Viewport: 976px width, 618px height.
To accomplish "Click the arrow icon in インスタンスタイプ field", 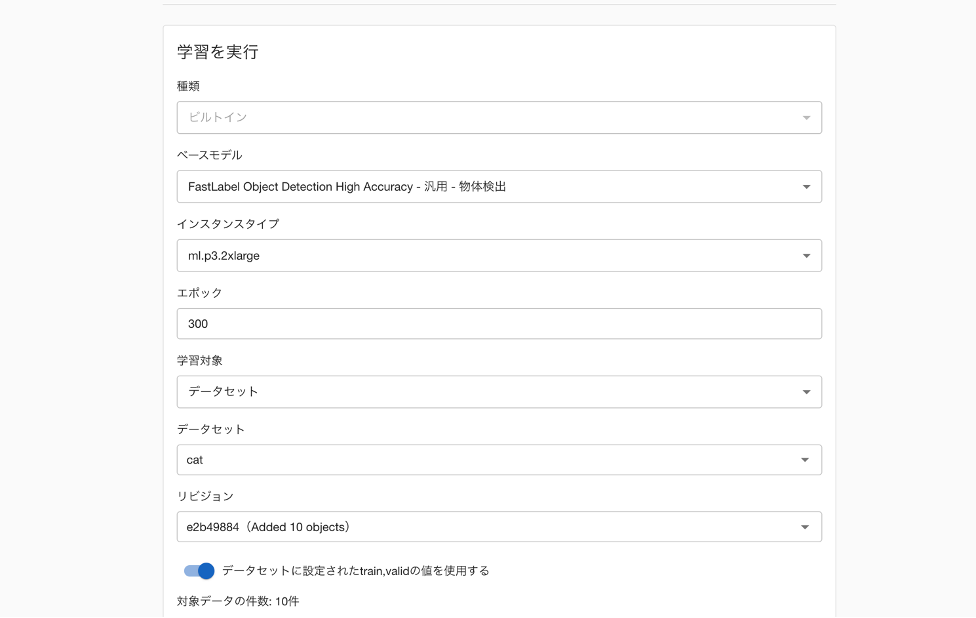I will 806,256.
